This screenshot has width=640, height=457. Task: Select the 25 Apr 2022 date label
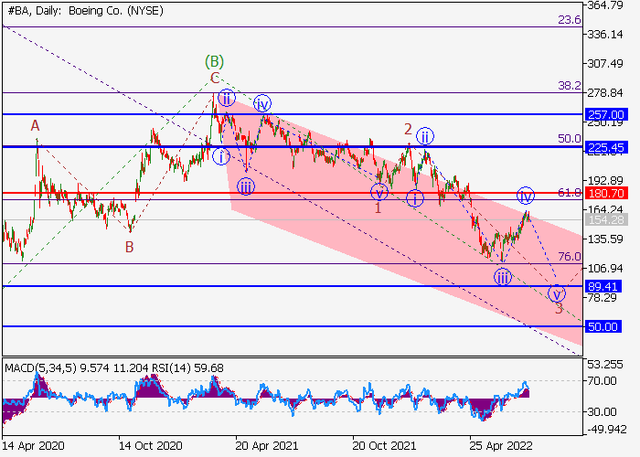point(500,446)
